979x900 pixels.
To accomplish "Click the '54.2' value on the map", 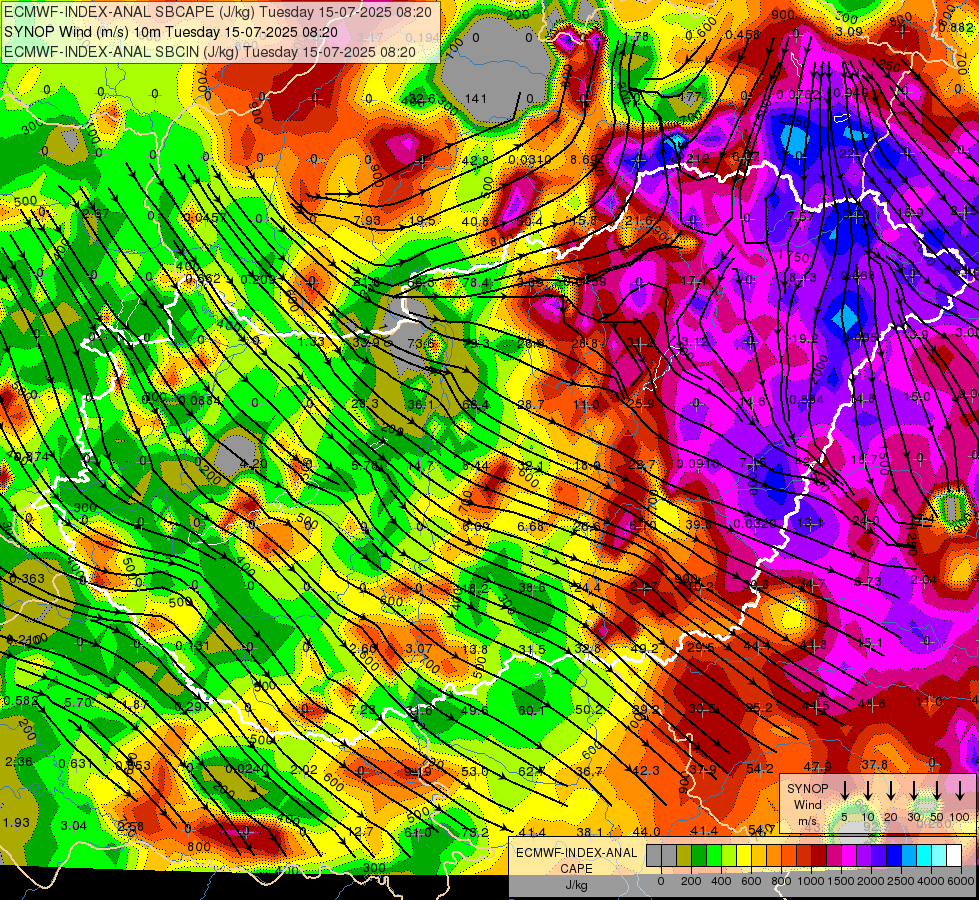I will [x=760, y=768].
